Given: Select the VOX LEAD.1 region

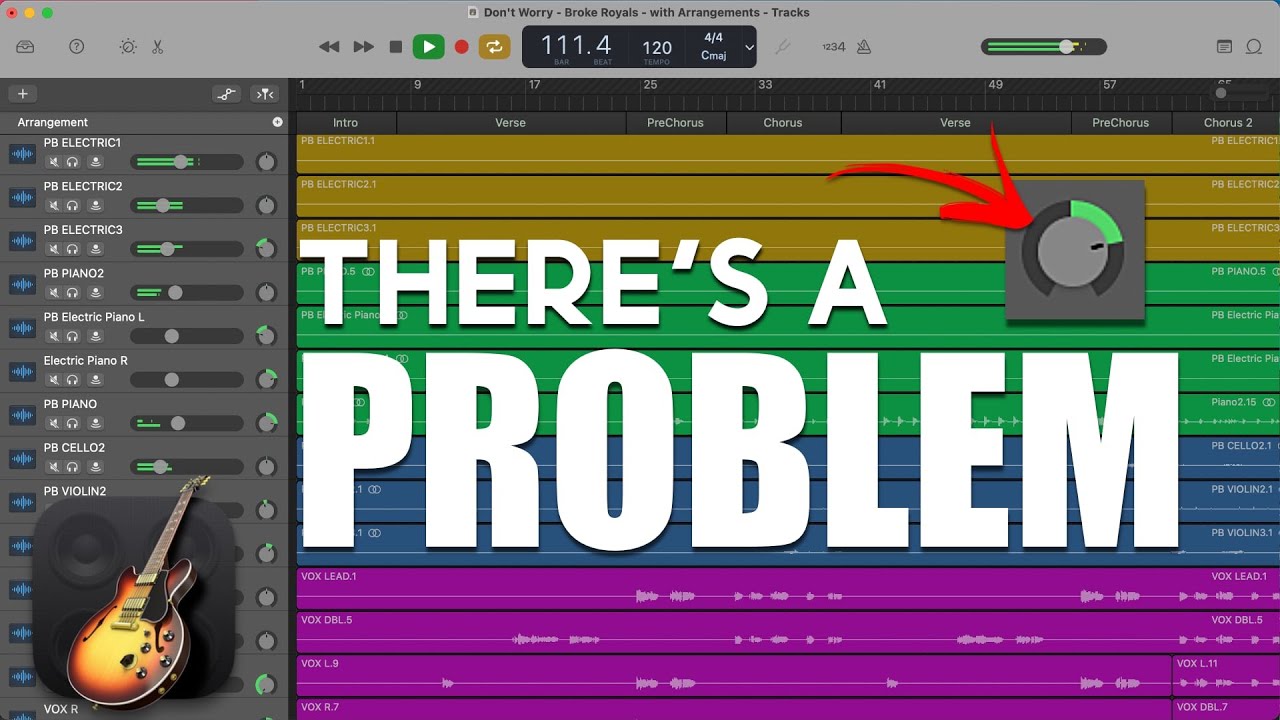Looking at the screenshot, I should [788, 589].
